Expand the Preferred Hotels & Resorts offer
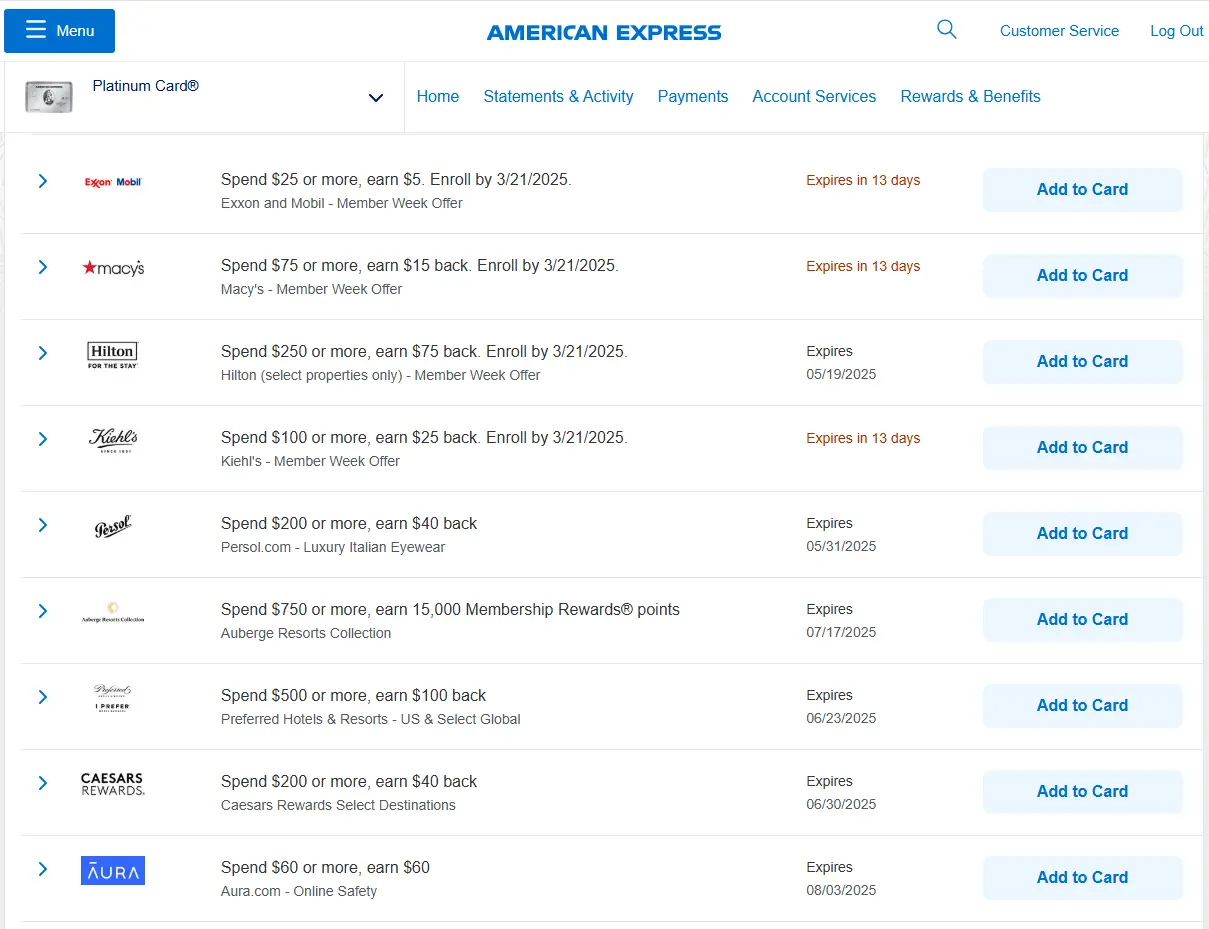The height and width of the screenshot is (929, 1209). 43,697
